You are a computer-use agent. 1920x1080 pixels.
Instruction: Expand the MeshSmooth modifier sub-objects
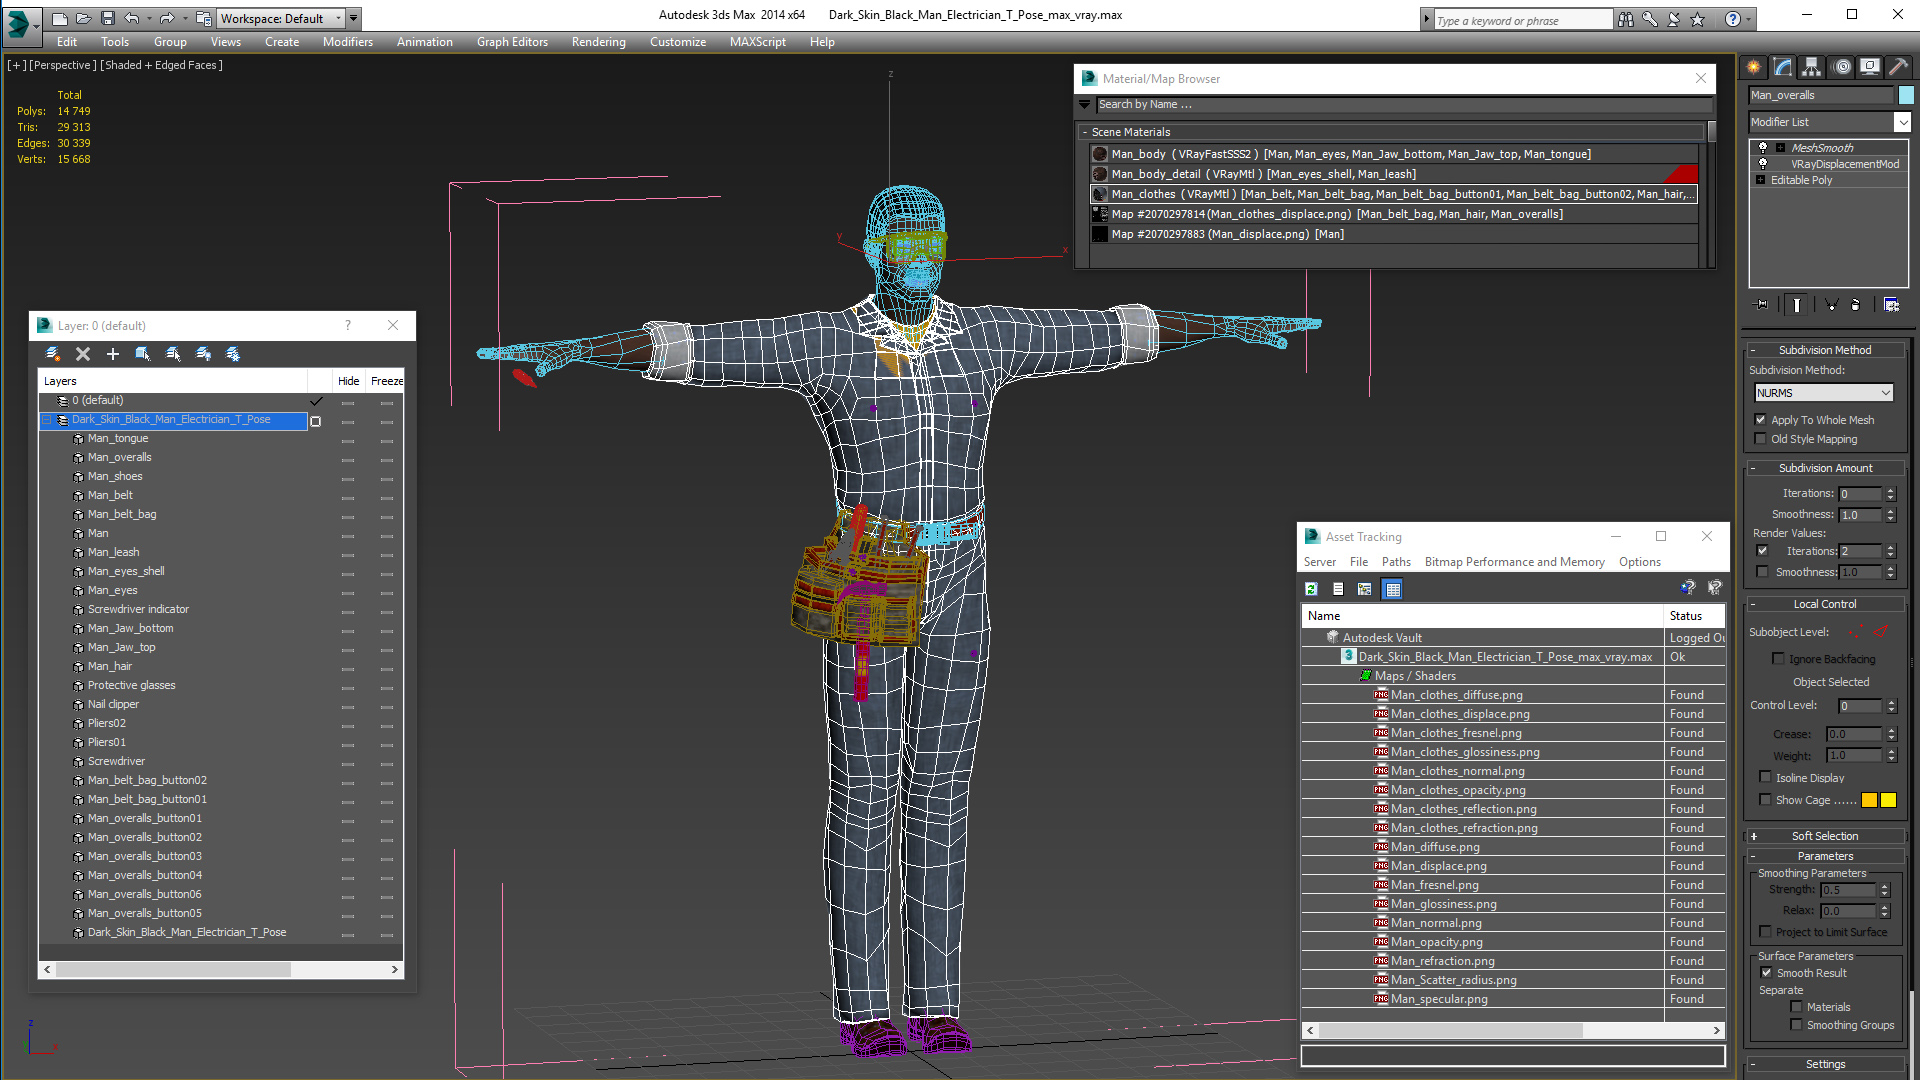[x=1780, y=148]
